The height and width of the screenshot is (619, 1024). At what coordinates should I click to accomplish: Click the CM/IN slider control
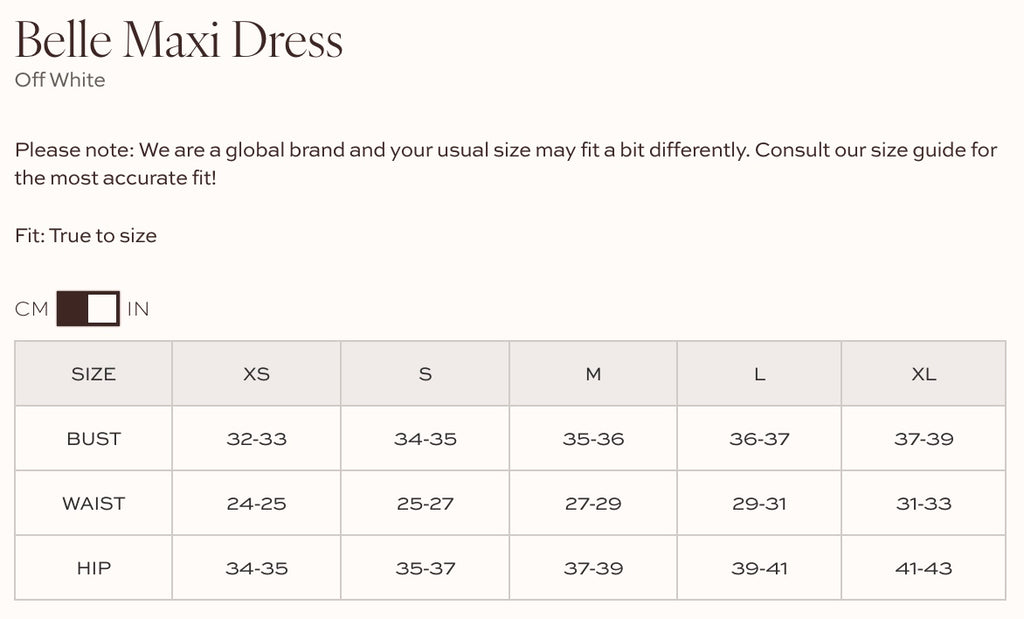coord(88,309)
